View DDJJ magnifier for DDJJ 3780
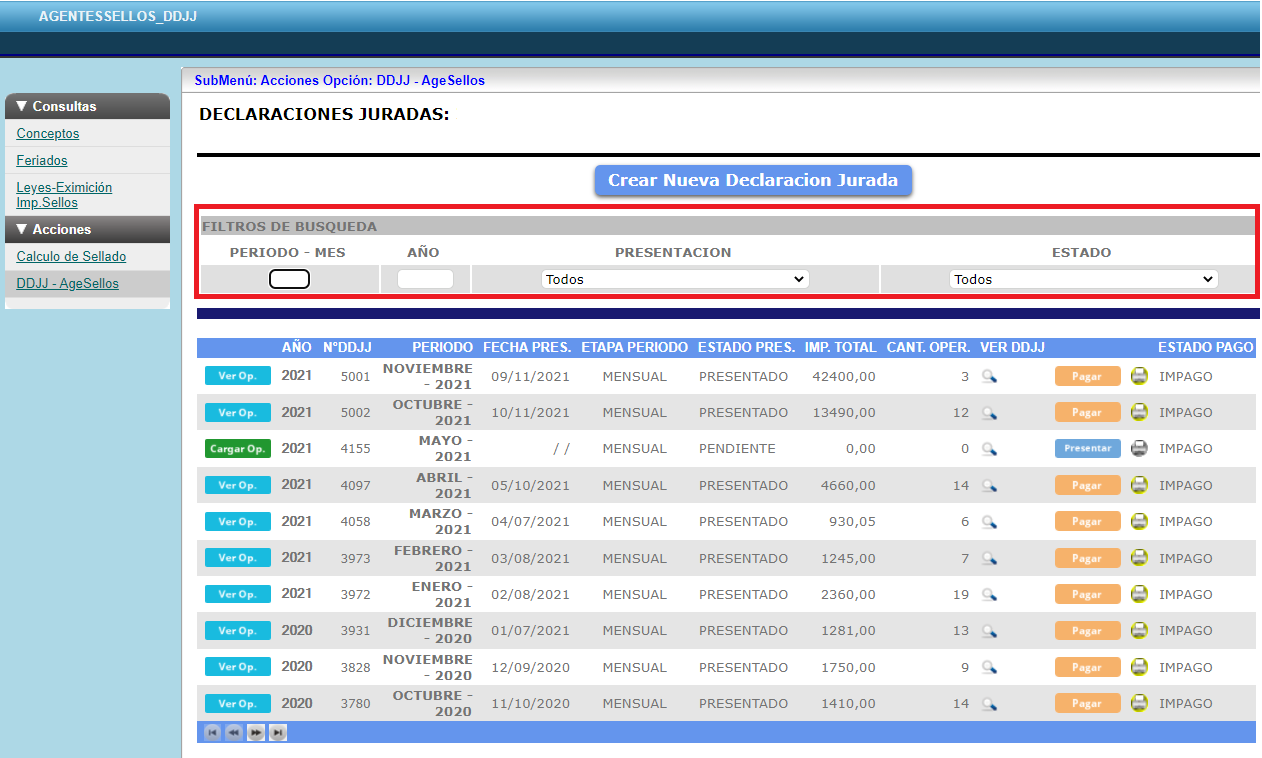The height and width of the screenshot is (758, 1262). (989, 704)
